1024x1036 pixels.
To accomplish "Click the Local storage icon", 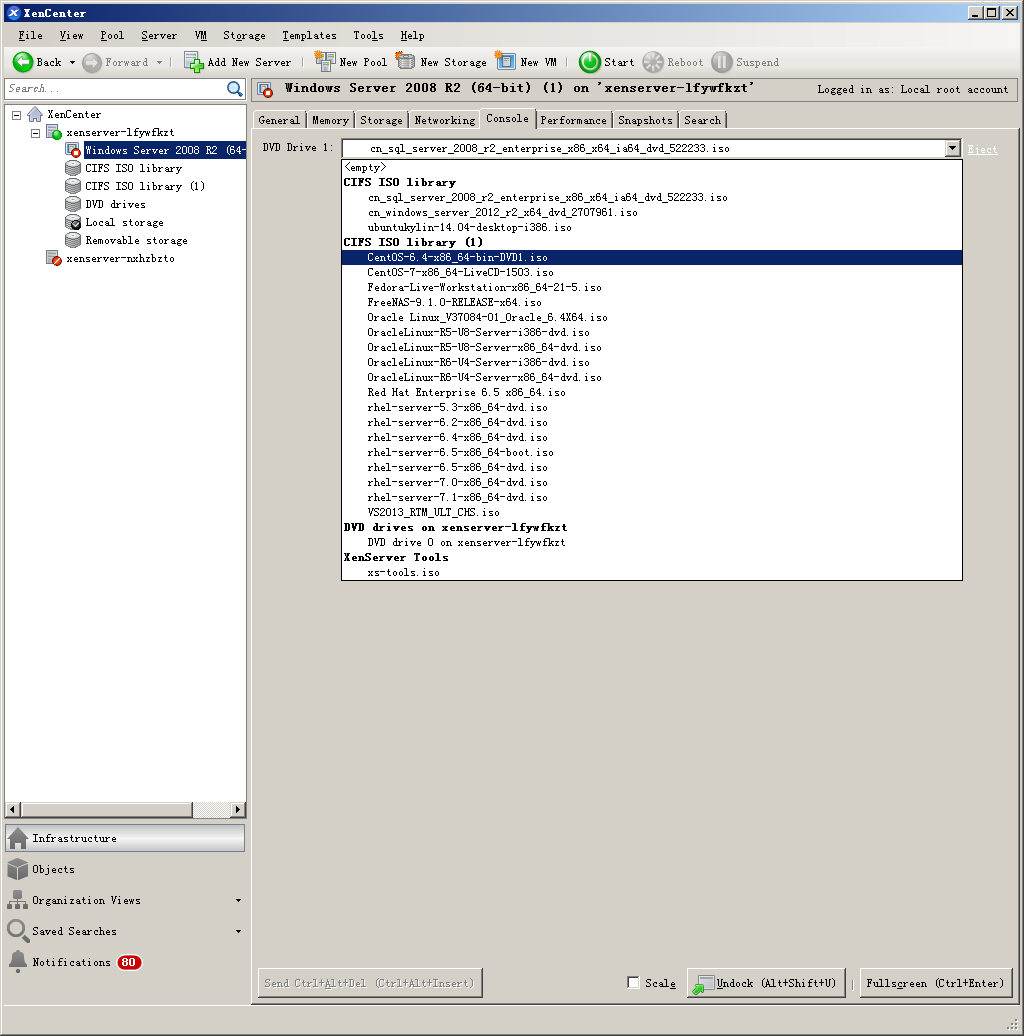I will point(73,223).
